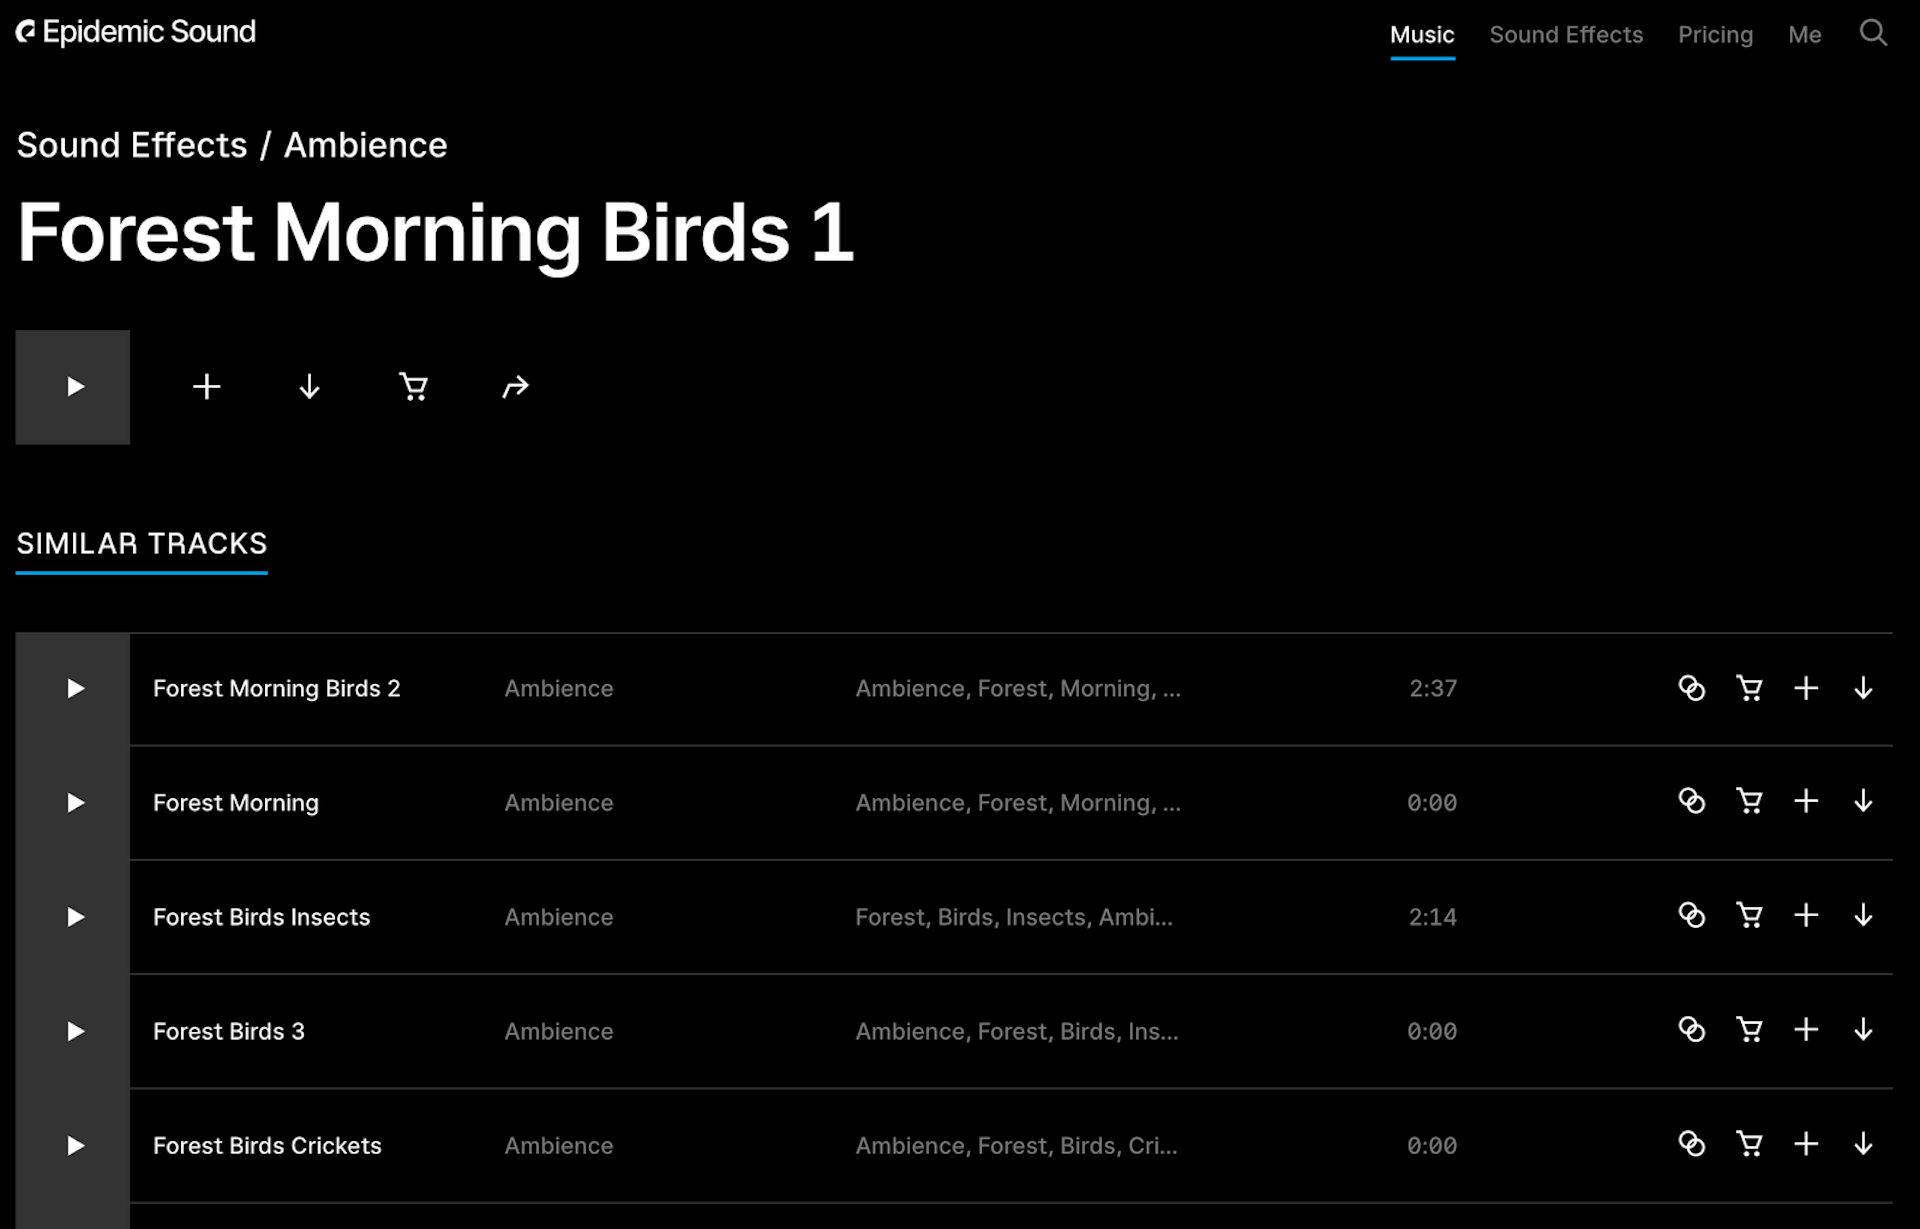Image resolution: width=1920 pixels, height=1229 pixels.
Task: Click the Epidemic Sound logo
Action: point(136,32)
